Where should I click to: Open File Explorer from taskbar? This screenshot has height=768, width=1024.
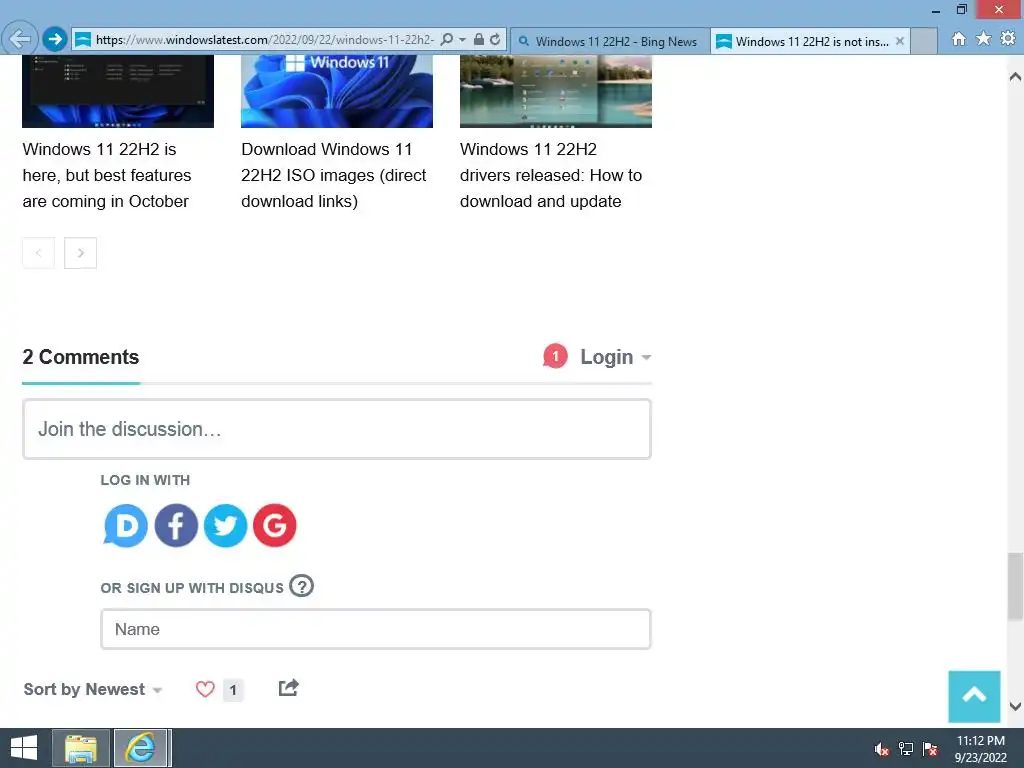click(80, 748)
